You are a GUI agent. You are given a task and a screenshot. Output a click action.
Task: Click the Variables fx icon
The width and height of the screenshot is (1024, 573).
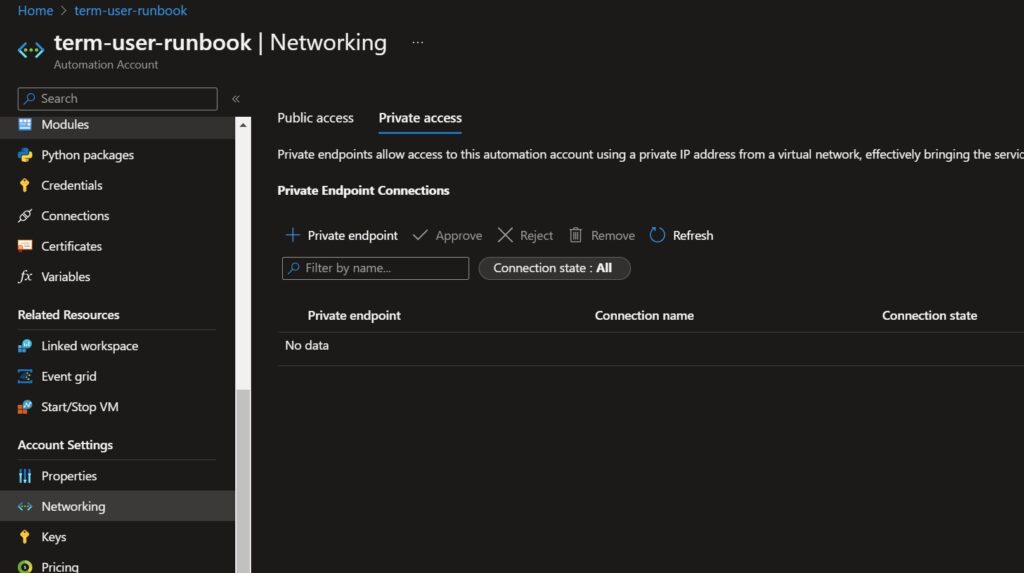[25, 276]
